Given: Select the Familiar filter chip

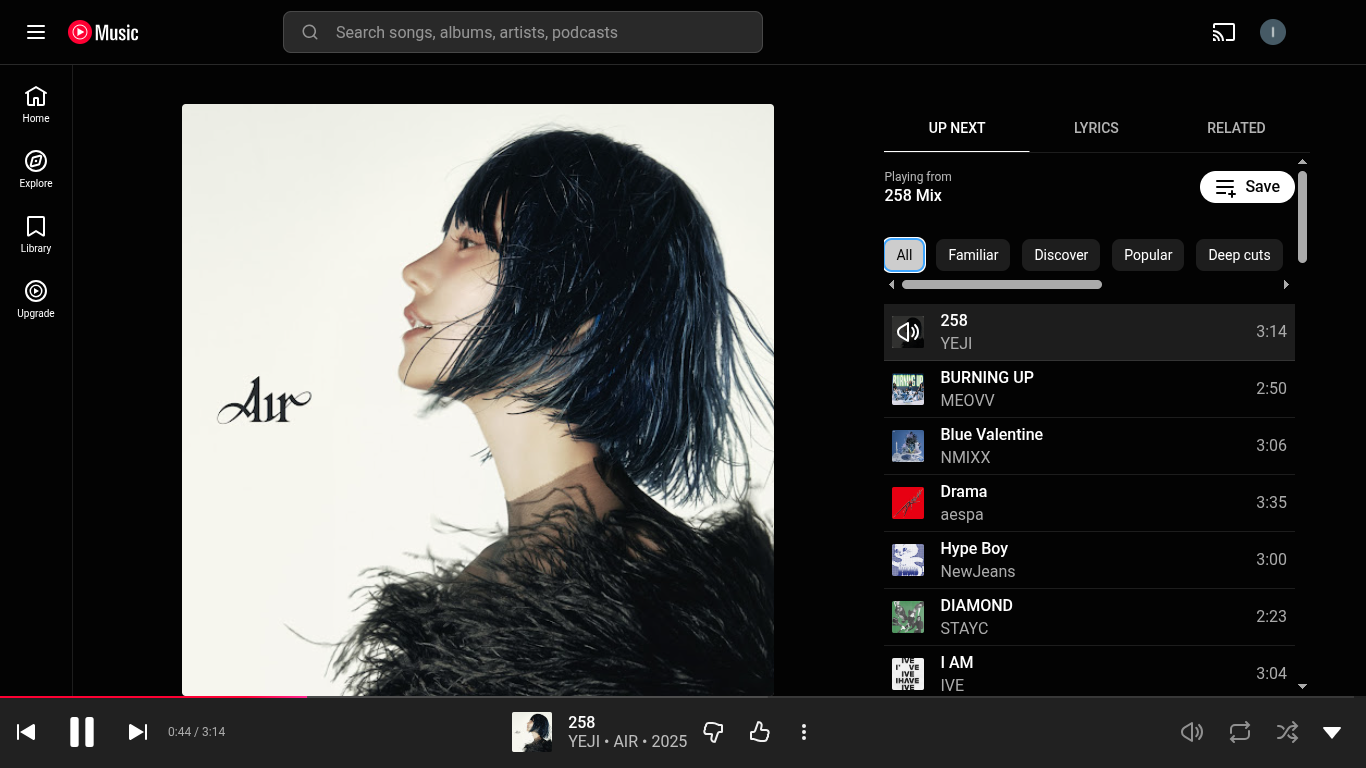Looking at the screenshot, I should 973,255.
